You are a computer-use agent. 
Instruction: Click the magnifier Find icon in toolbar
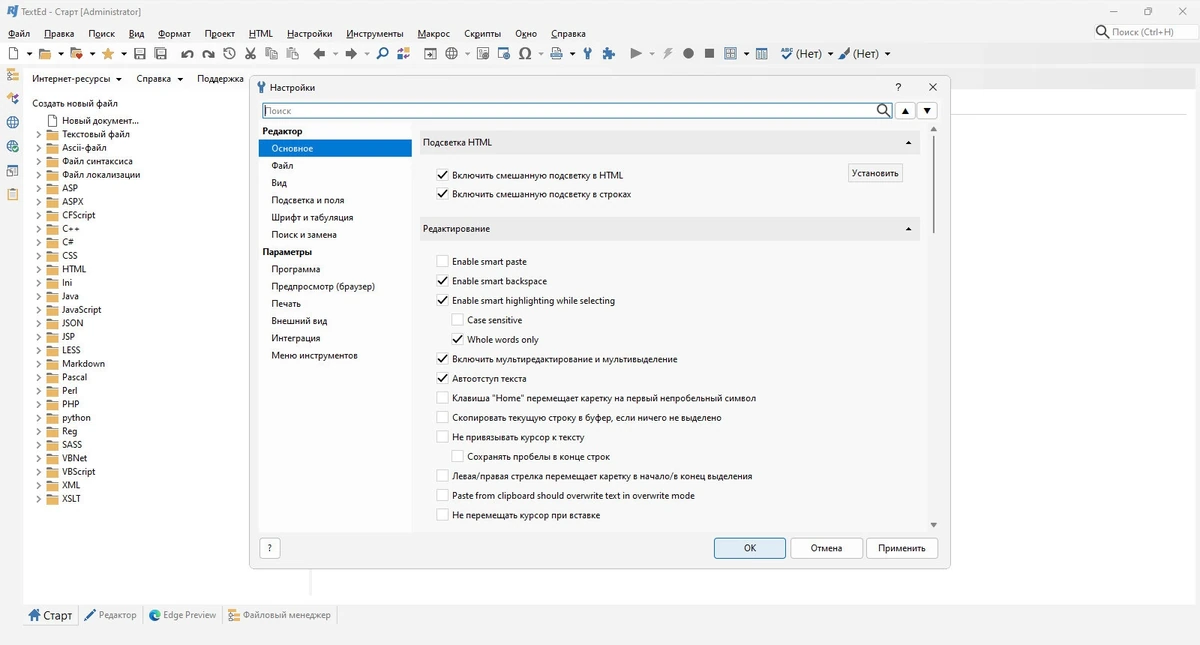click(382, 54)
